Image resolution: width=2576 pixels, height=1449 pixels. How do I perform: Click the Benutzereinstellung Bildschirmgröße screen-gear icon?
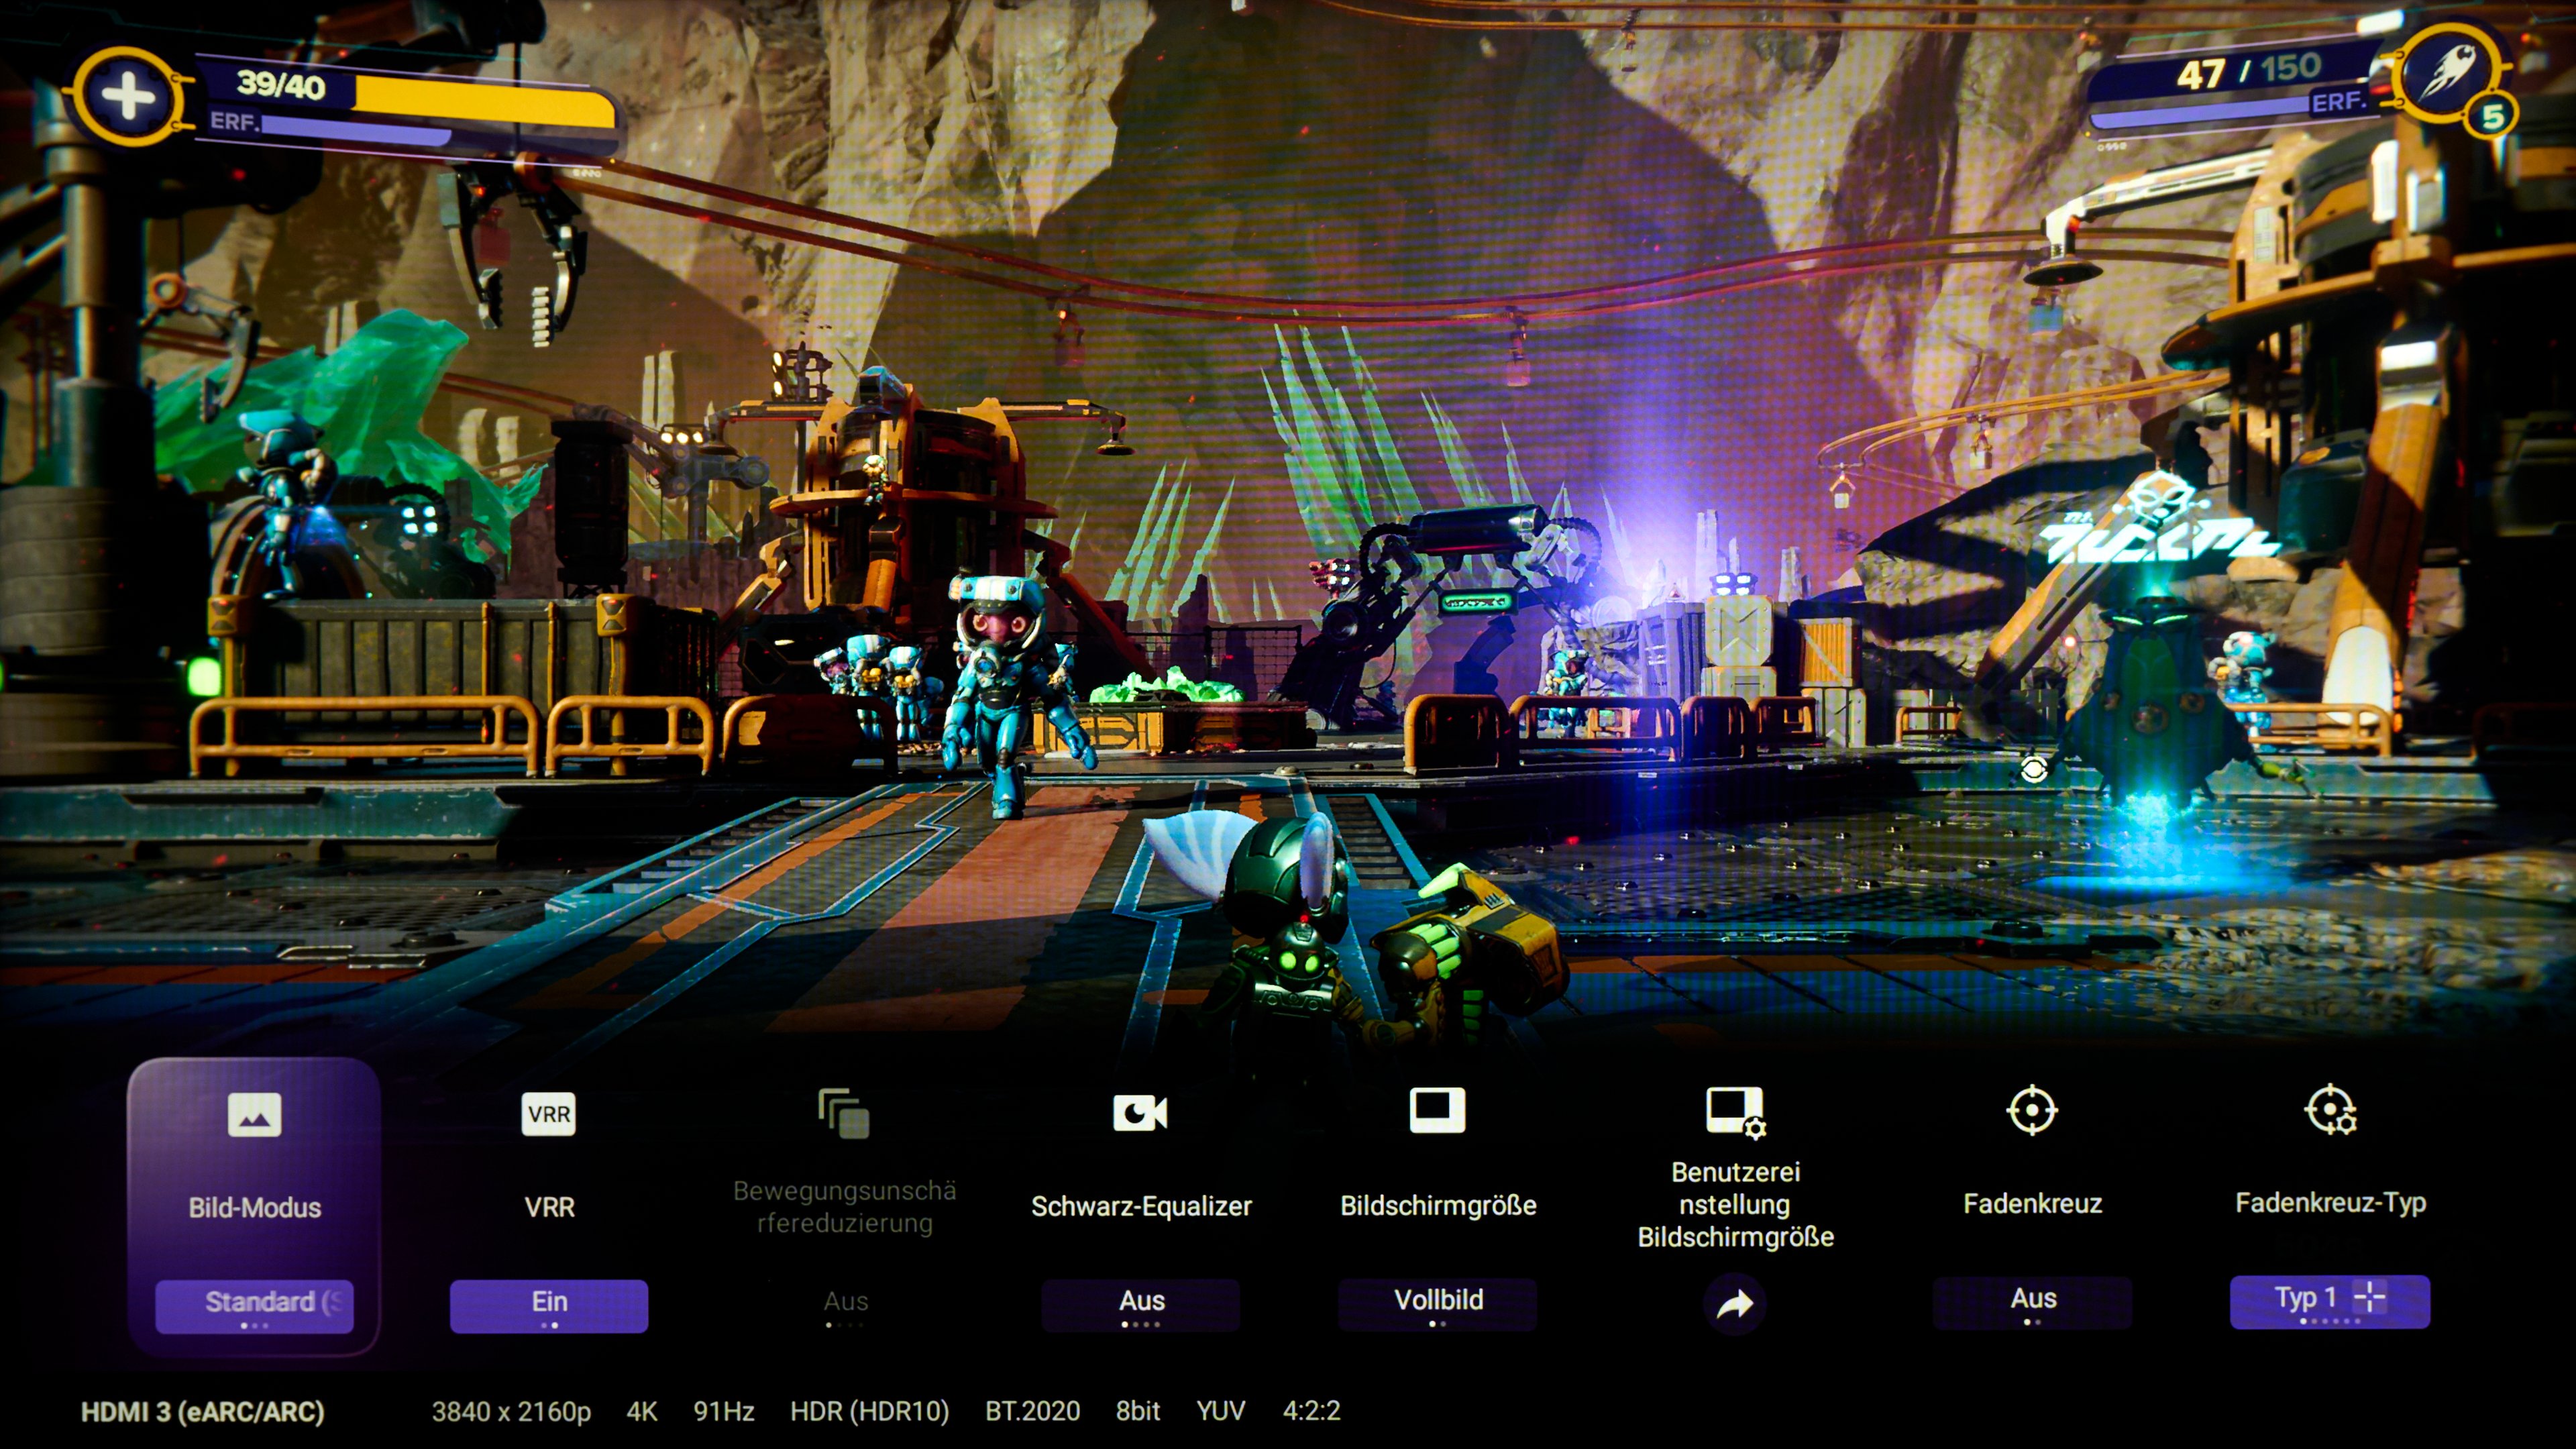point(1736,1112)
